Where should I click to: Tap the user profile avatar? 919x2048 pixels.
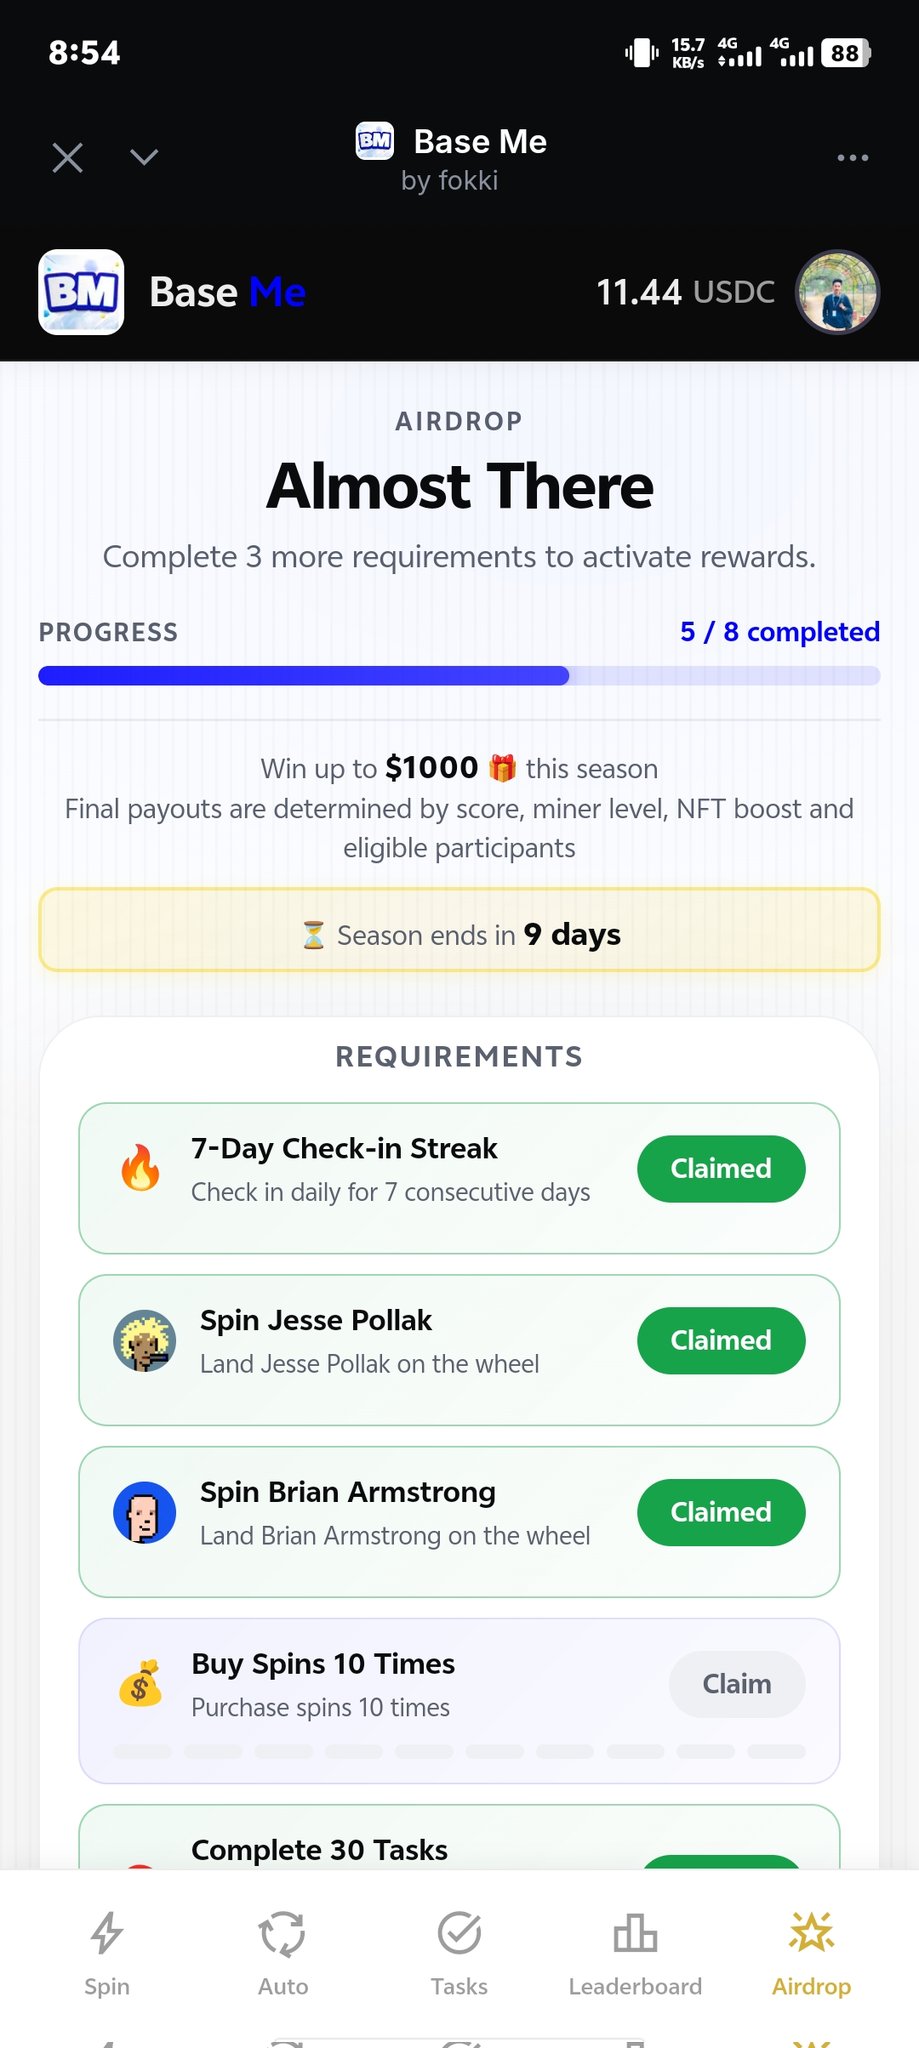[x=837, y=292]
